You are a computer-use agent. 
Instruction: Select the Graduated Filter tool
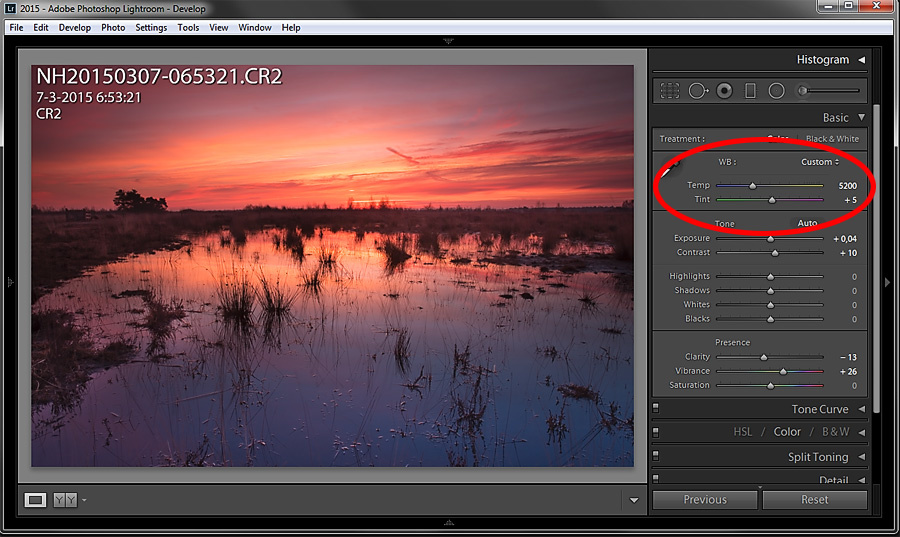(750, 91)
